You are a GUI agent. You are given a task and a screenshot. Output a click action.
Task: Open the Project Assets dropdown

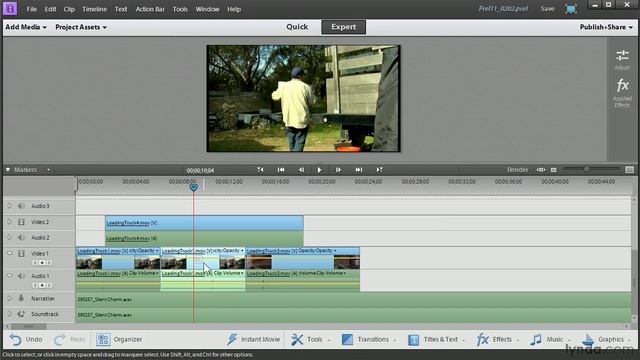[x=81, y=27]
